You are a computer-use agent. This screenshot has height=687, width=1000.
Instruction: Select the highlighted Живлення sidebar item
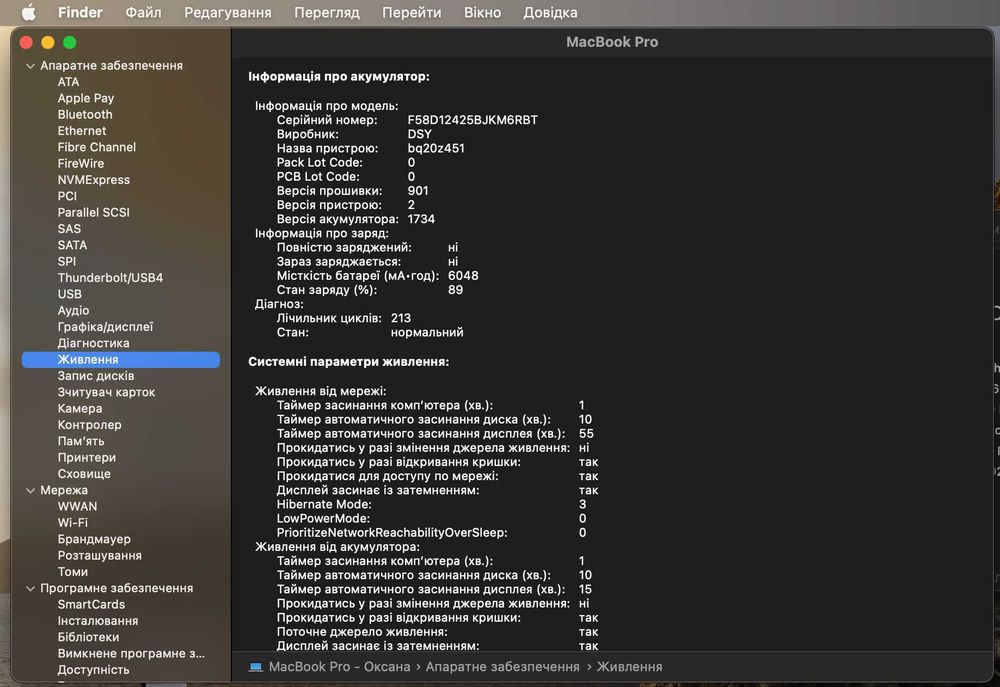[121, 360]
